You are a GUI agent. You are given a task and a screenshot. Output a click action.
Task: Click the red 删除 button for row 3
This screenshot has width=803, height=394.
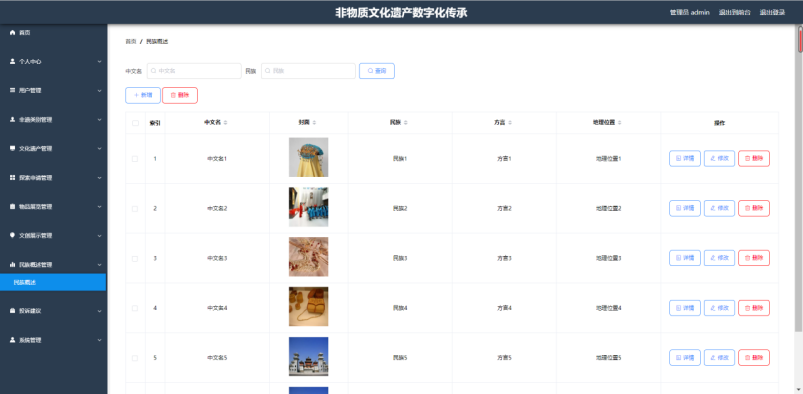754,258
